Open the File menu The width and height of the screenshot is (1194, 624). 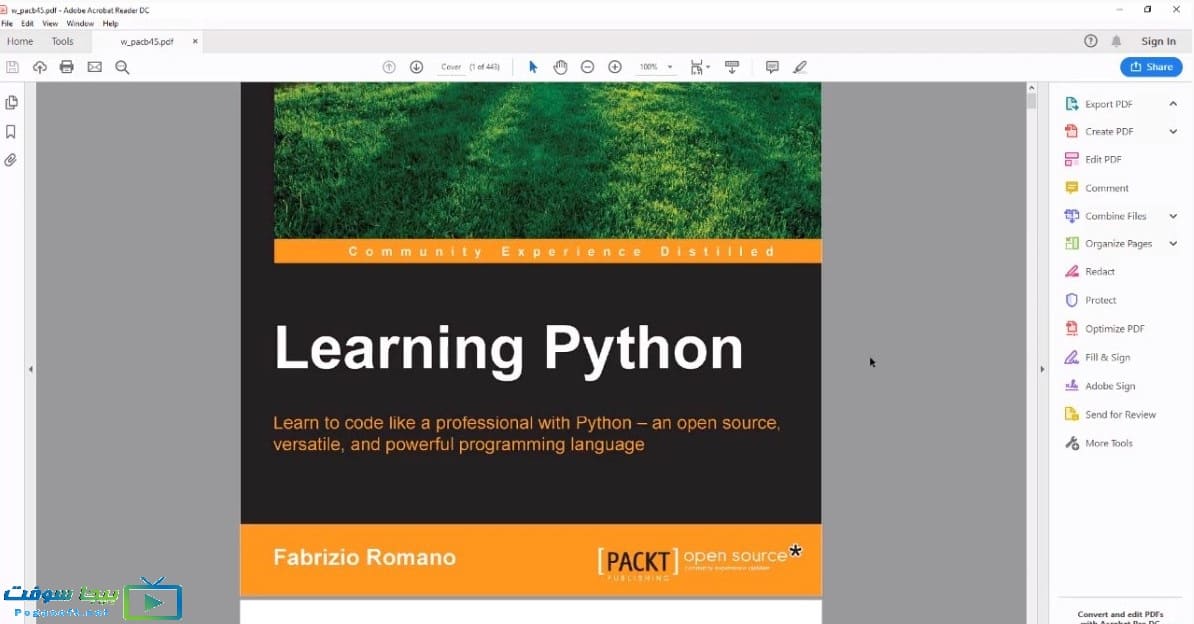7,24
